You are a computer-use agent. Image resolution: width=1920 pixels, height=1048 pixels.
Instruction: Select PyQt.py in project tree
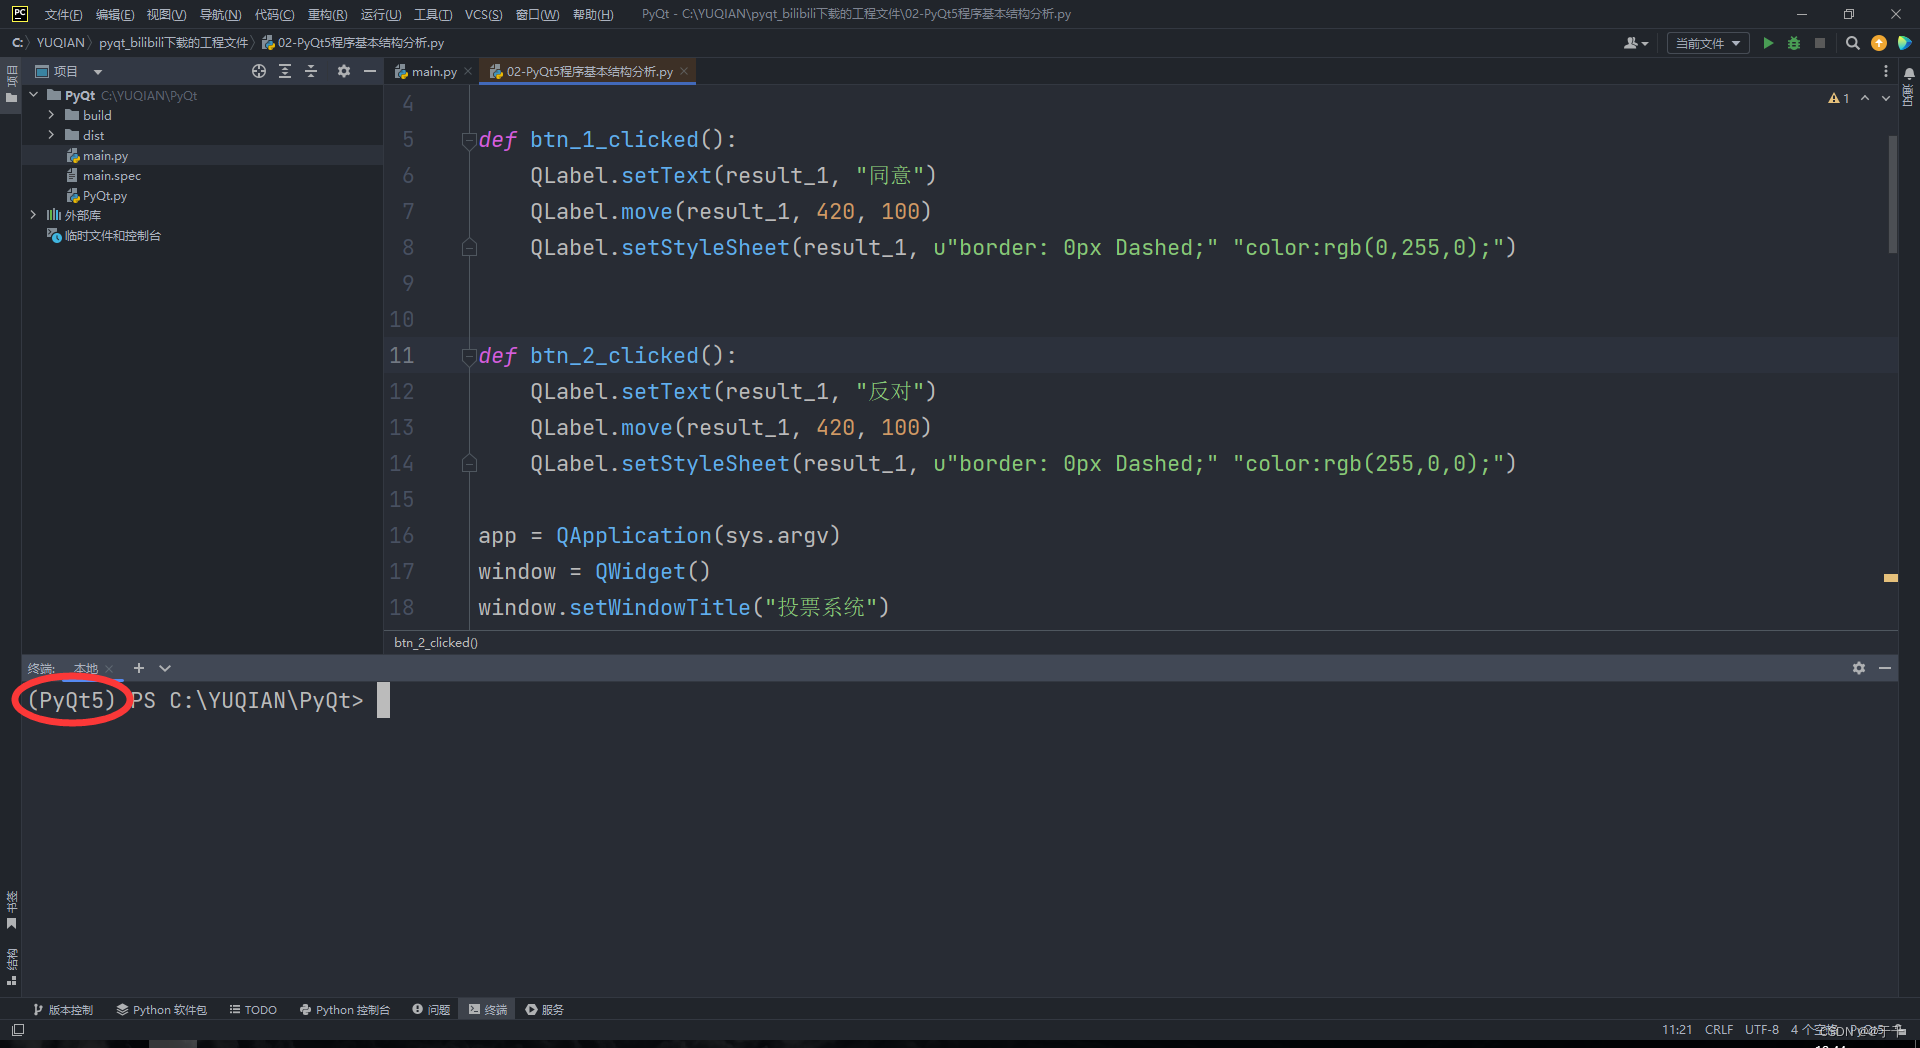click(x=104, y=195)
